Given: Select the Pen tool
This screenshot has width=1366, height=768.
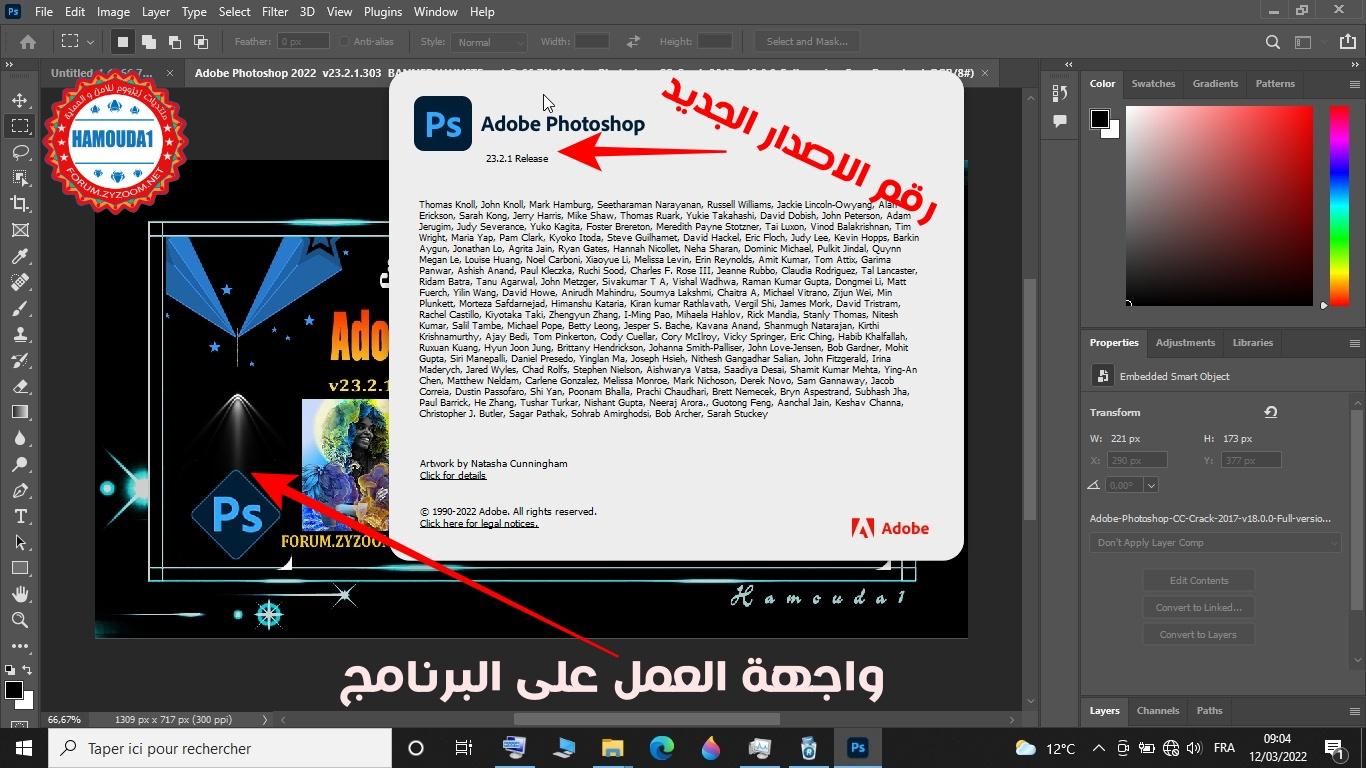Looking at the screenshot, I should click(20, 490).
